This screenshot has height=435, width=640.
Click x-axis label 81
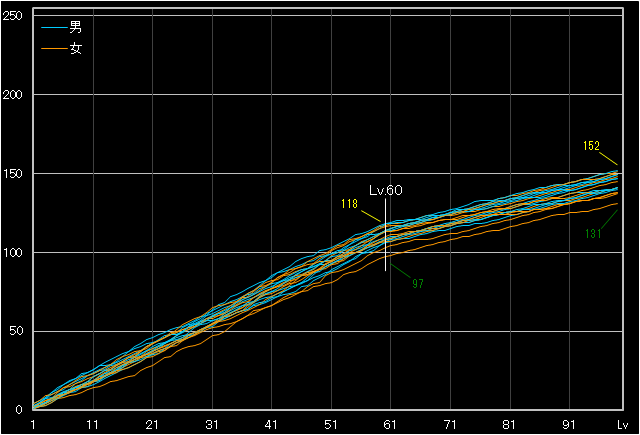click(509, 425)
